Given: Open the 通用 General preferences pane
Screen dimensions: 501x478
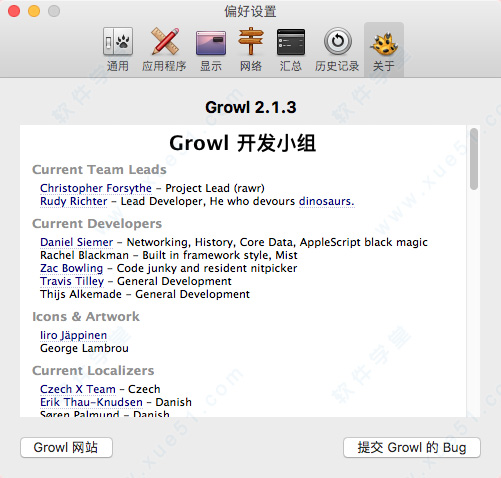Looking at the screenshot, I should 118,50.
